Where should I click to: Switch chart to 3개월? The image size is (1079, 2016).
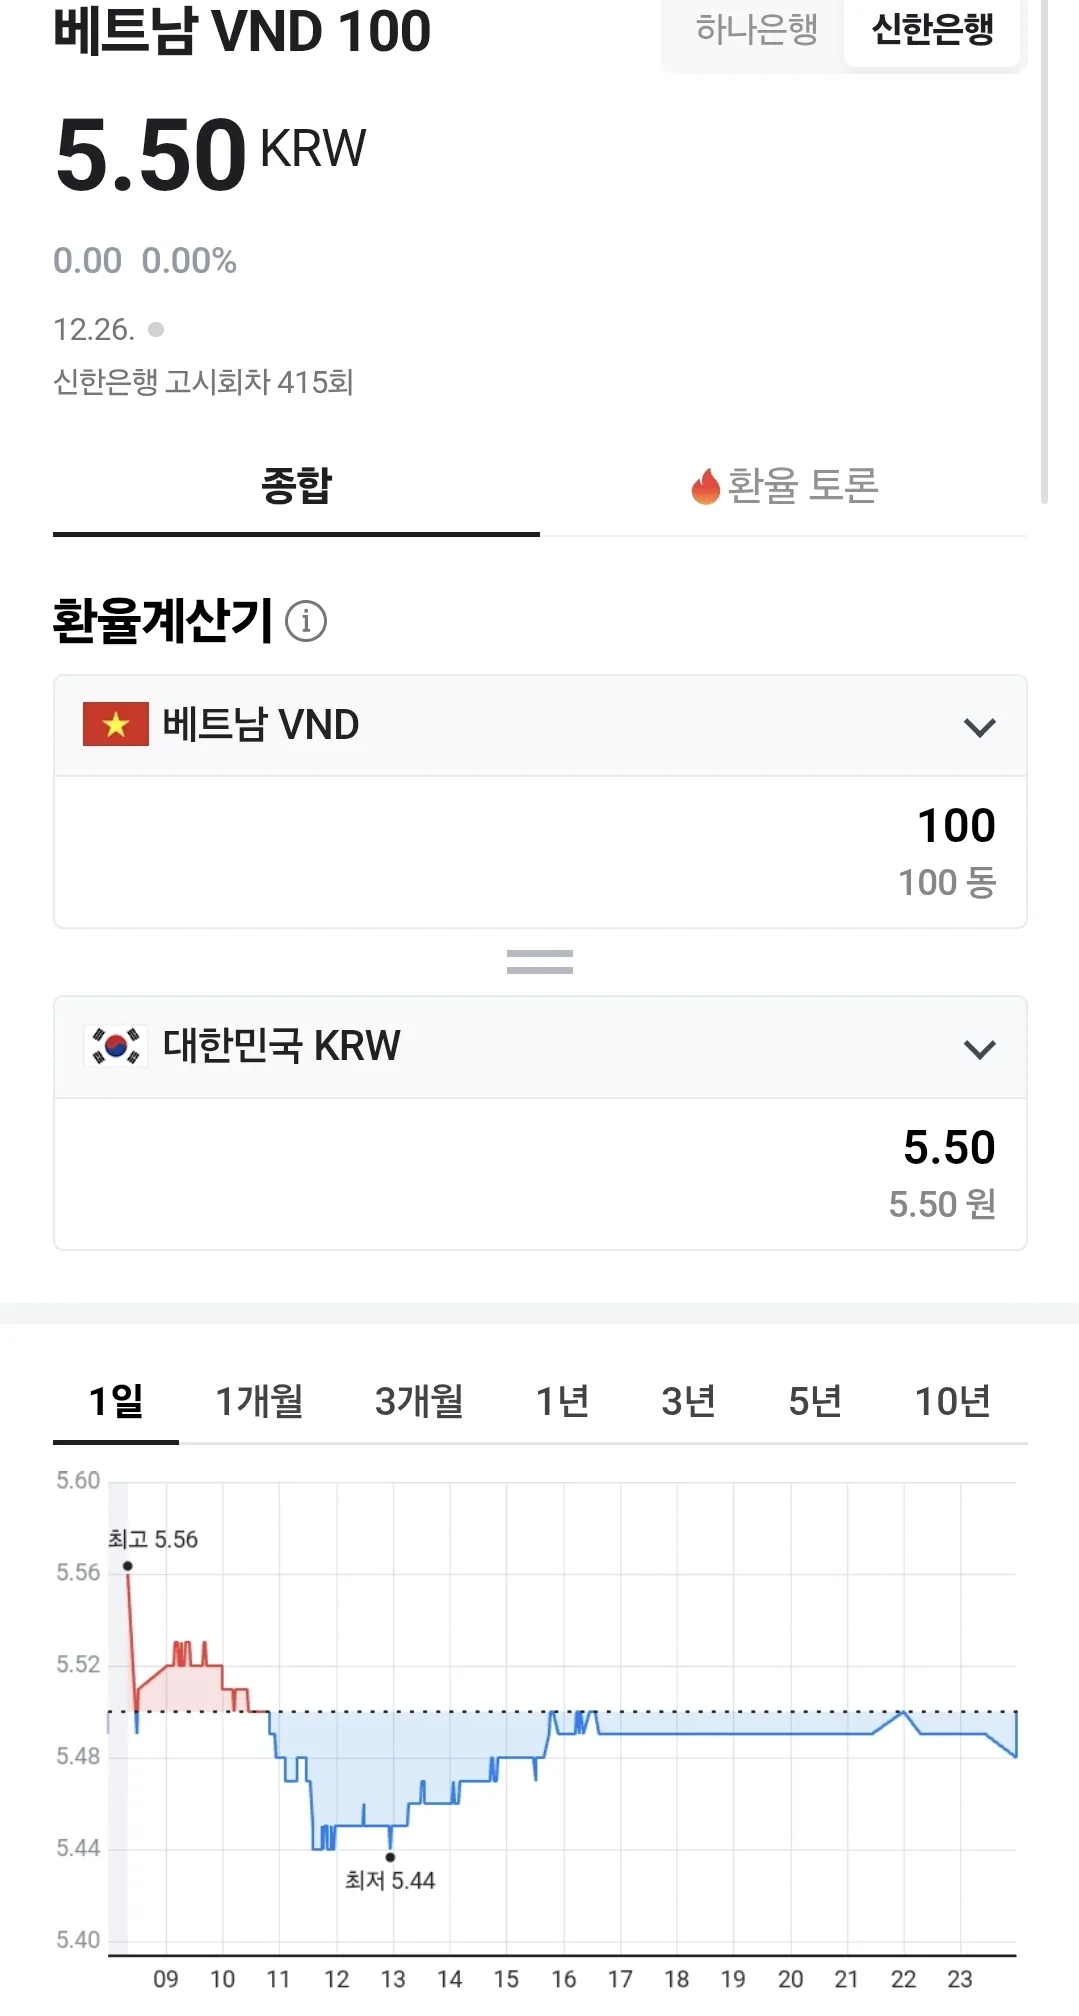coord(419,1401)
